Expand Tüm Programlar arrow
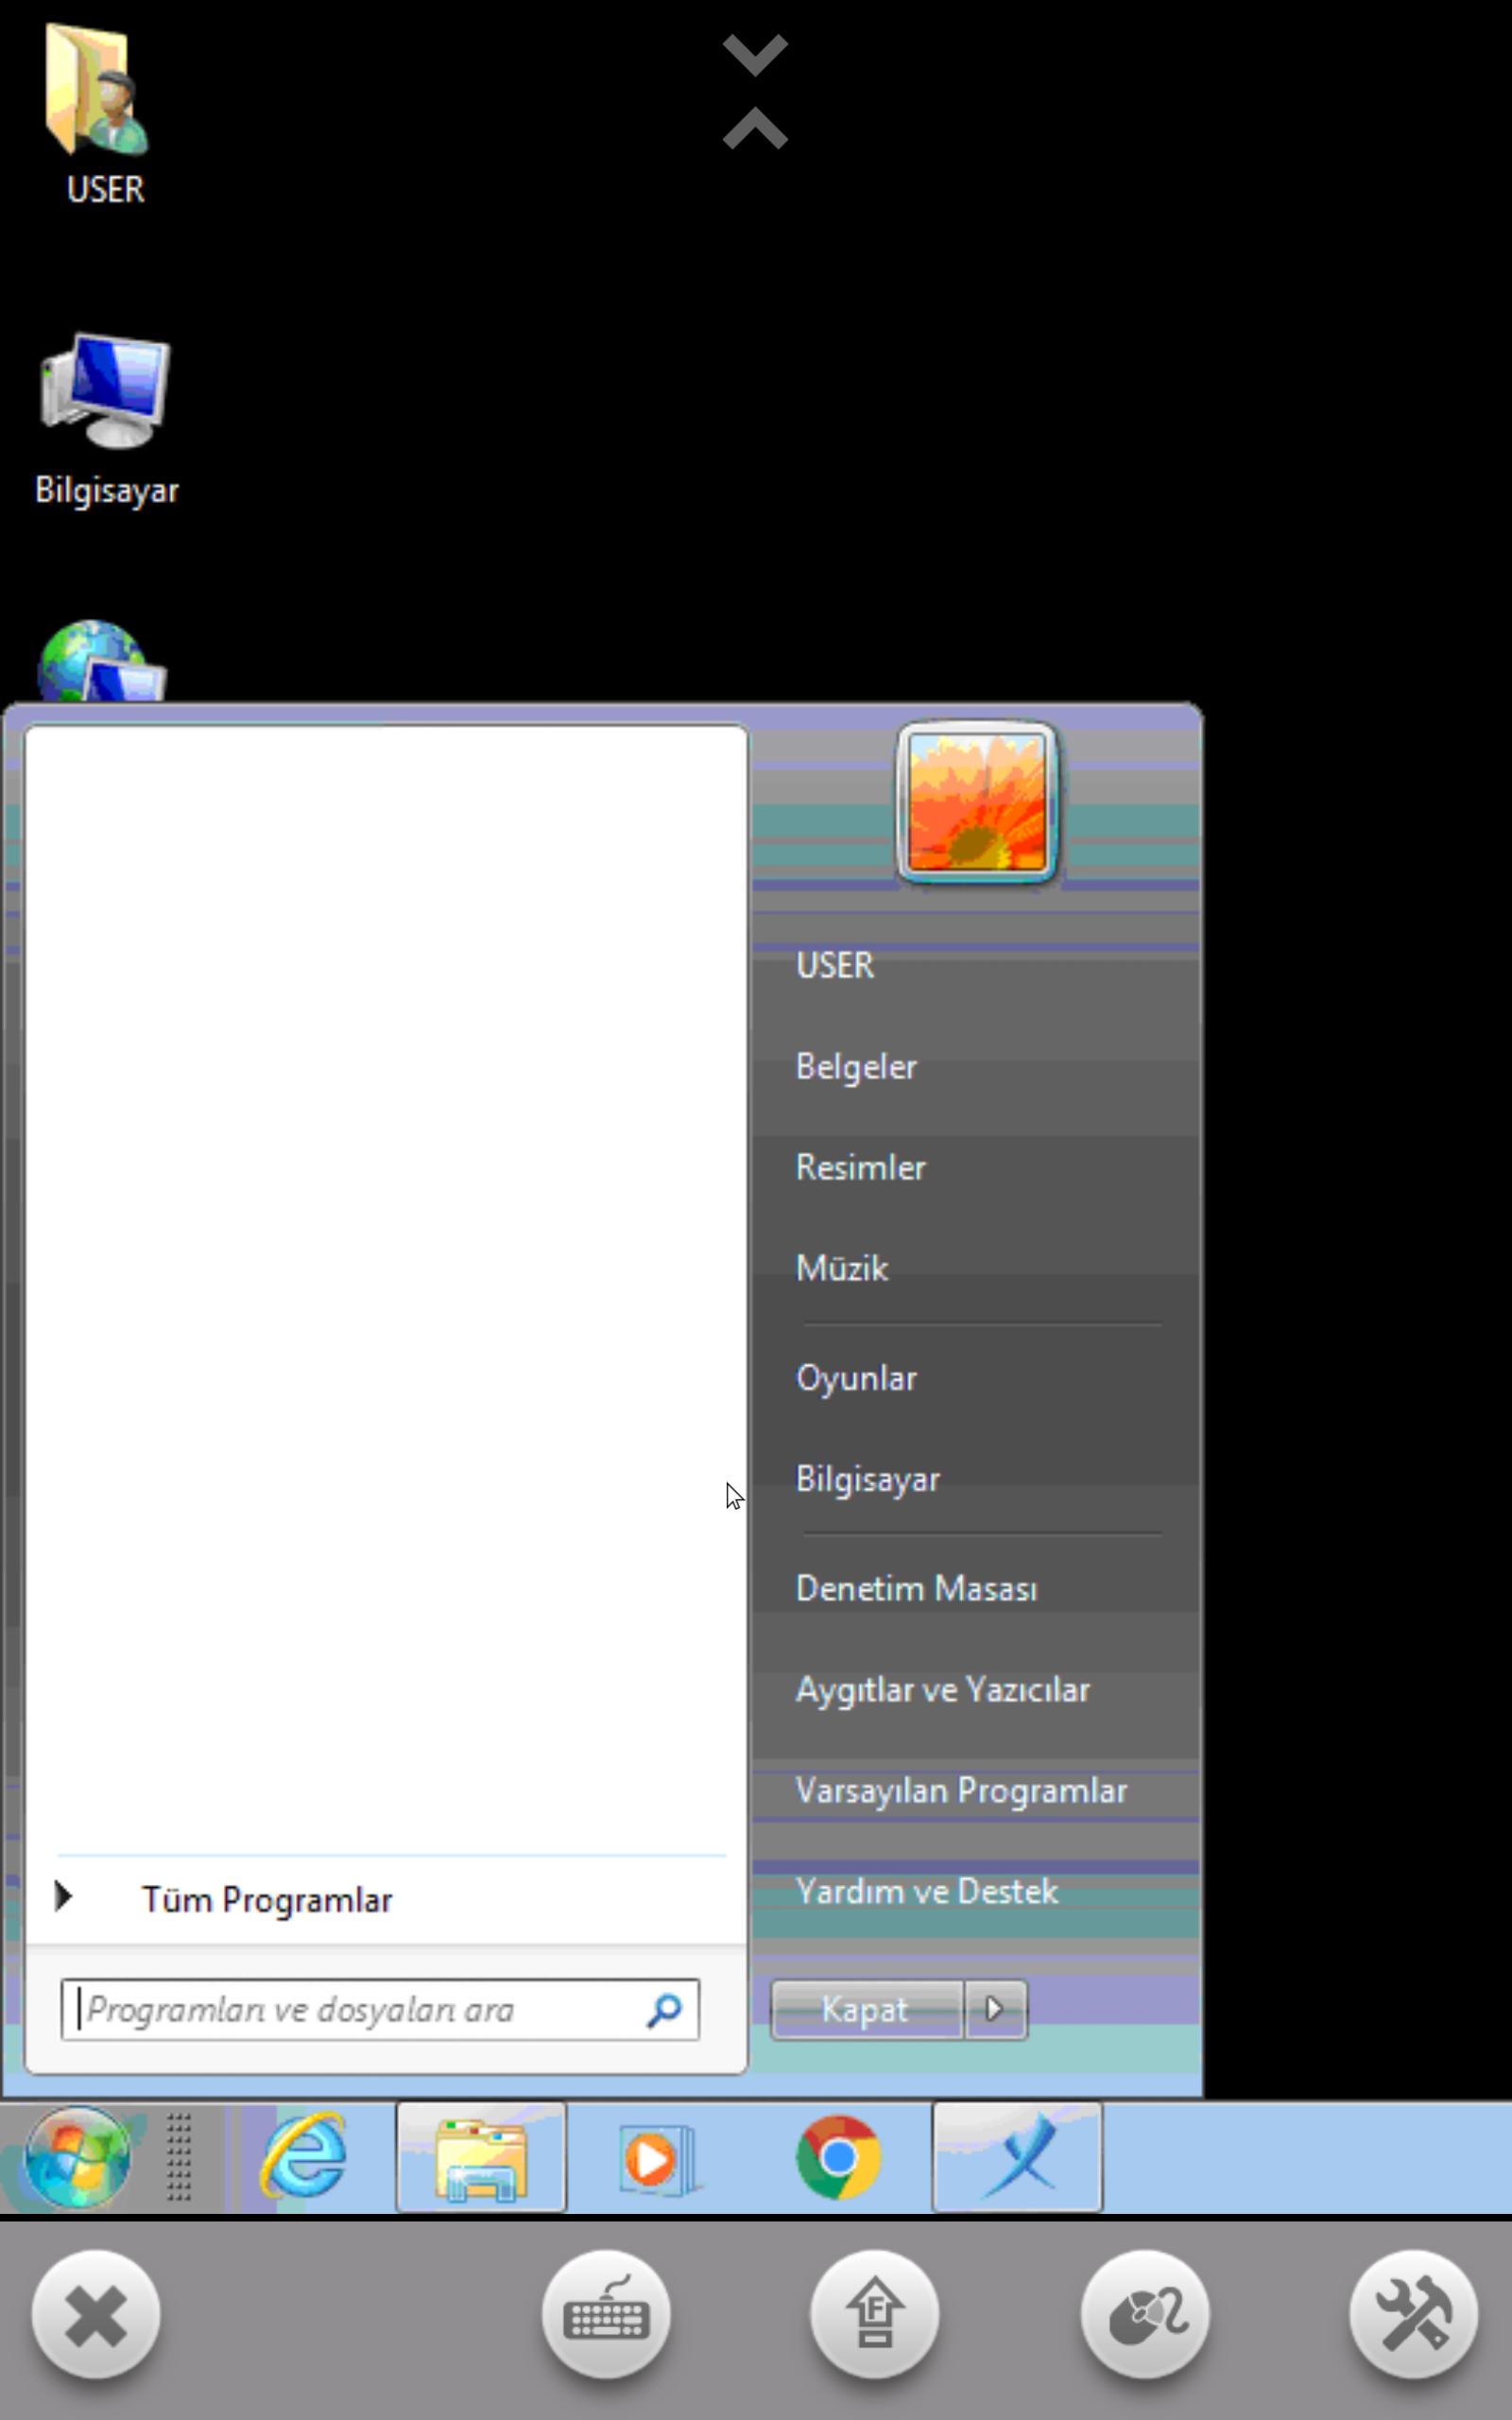 63,1896
